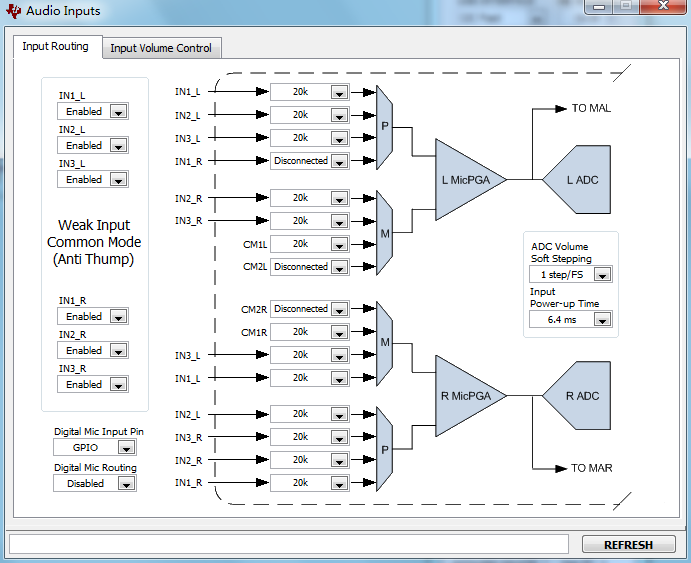Click the L MicPGA amplifier block
This screenshot has width=691, height=563.
[x=466, y=180]
